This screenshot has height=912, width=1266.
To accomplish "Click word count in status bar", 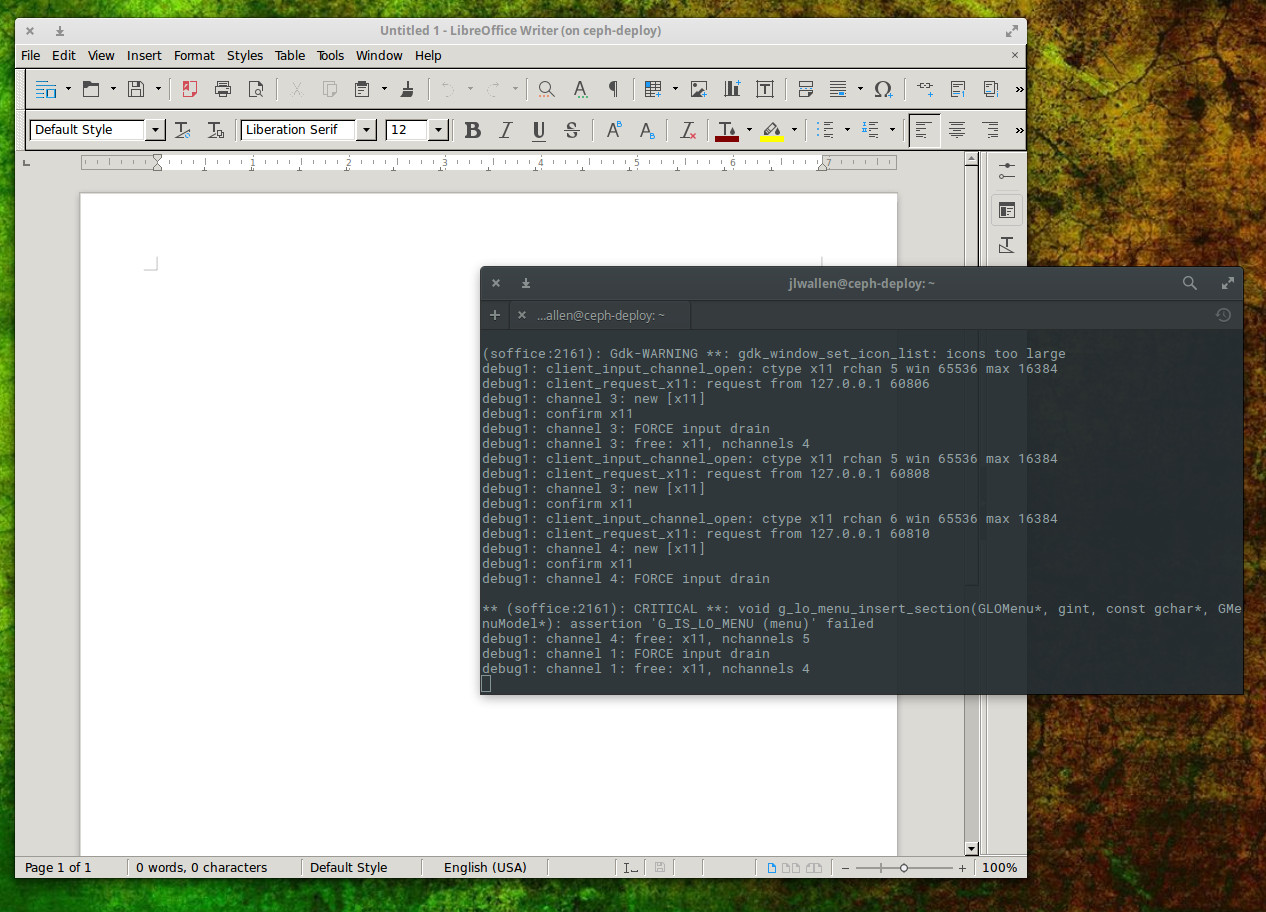I will coord(202,868).
